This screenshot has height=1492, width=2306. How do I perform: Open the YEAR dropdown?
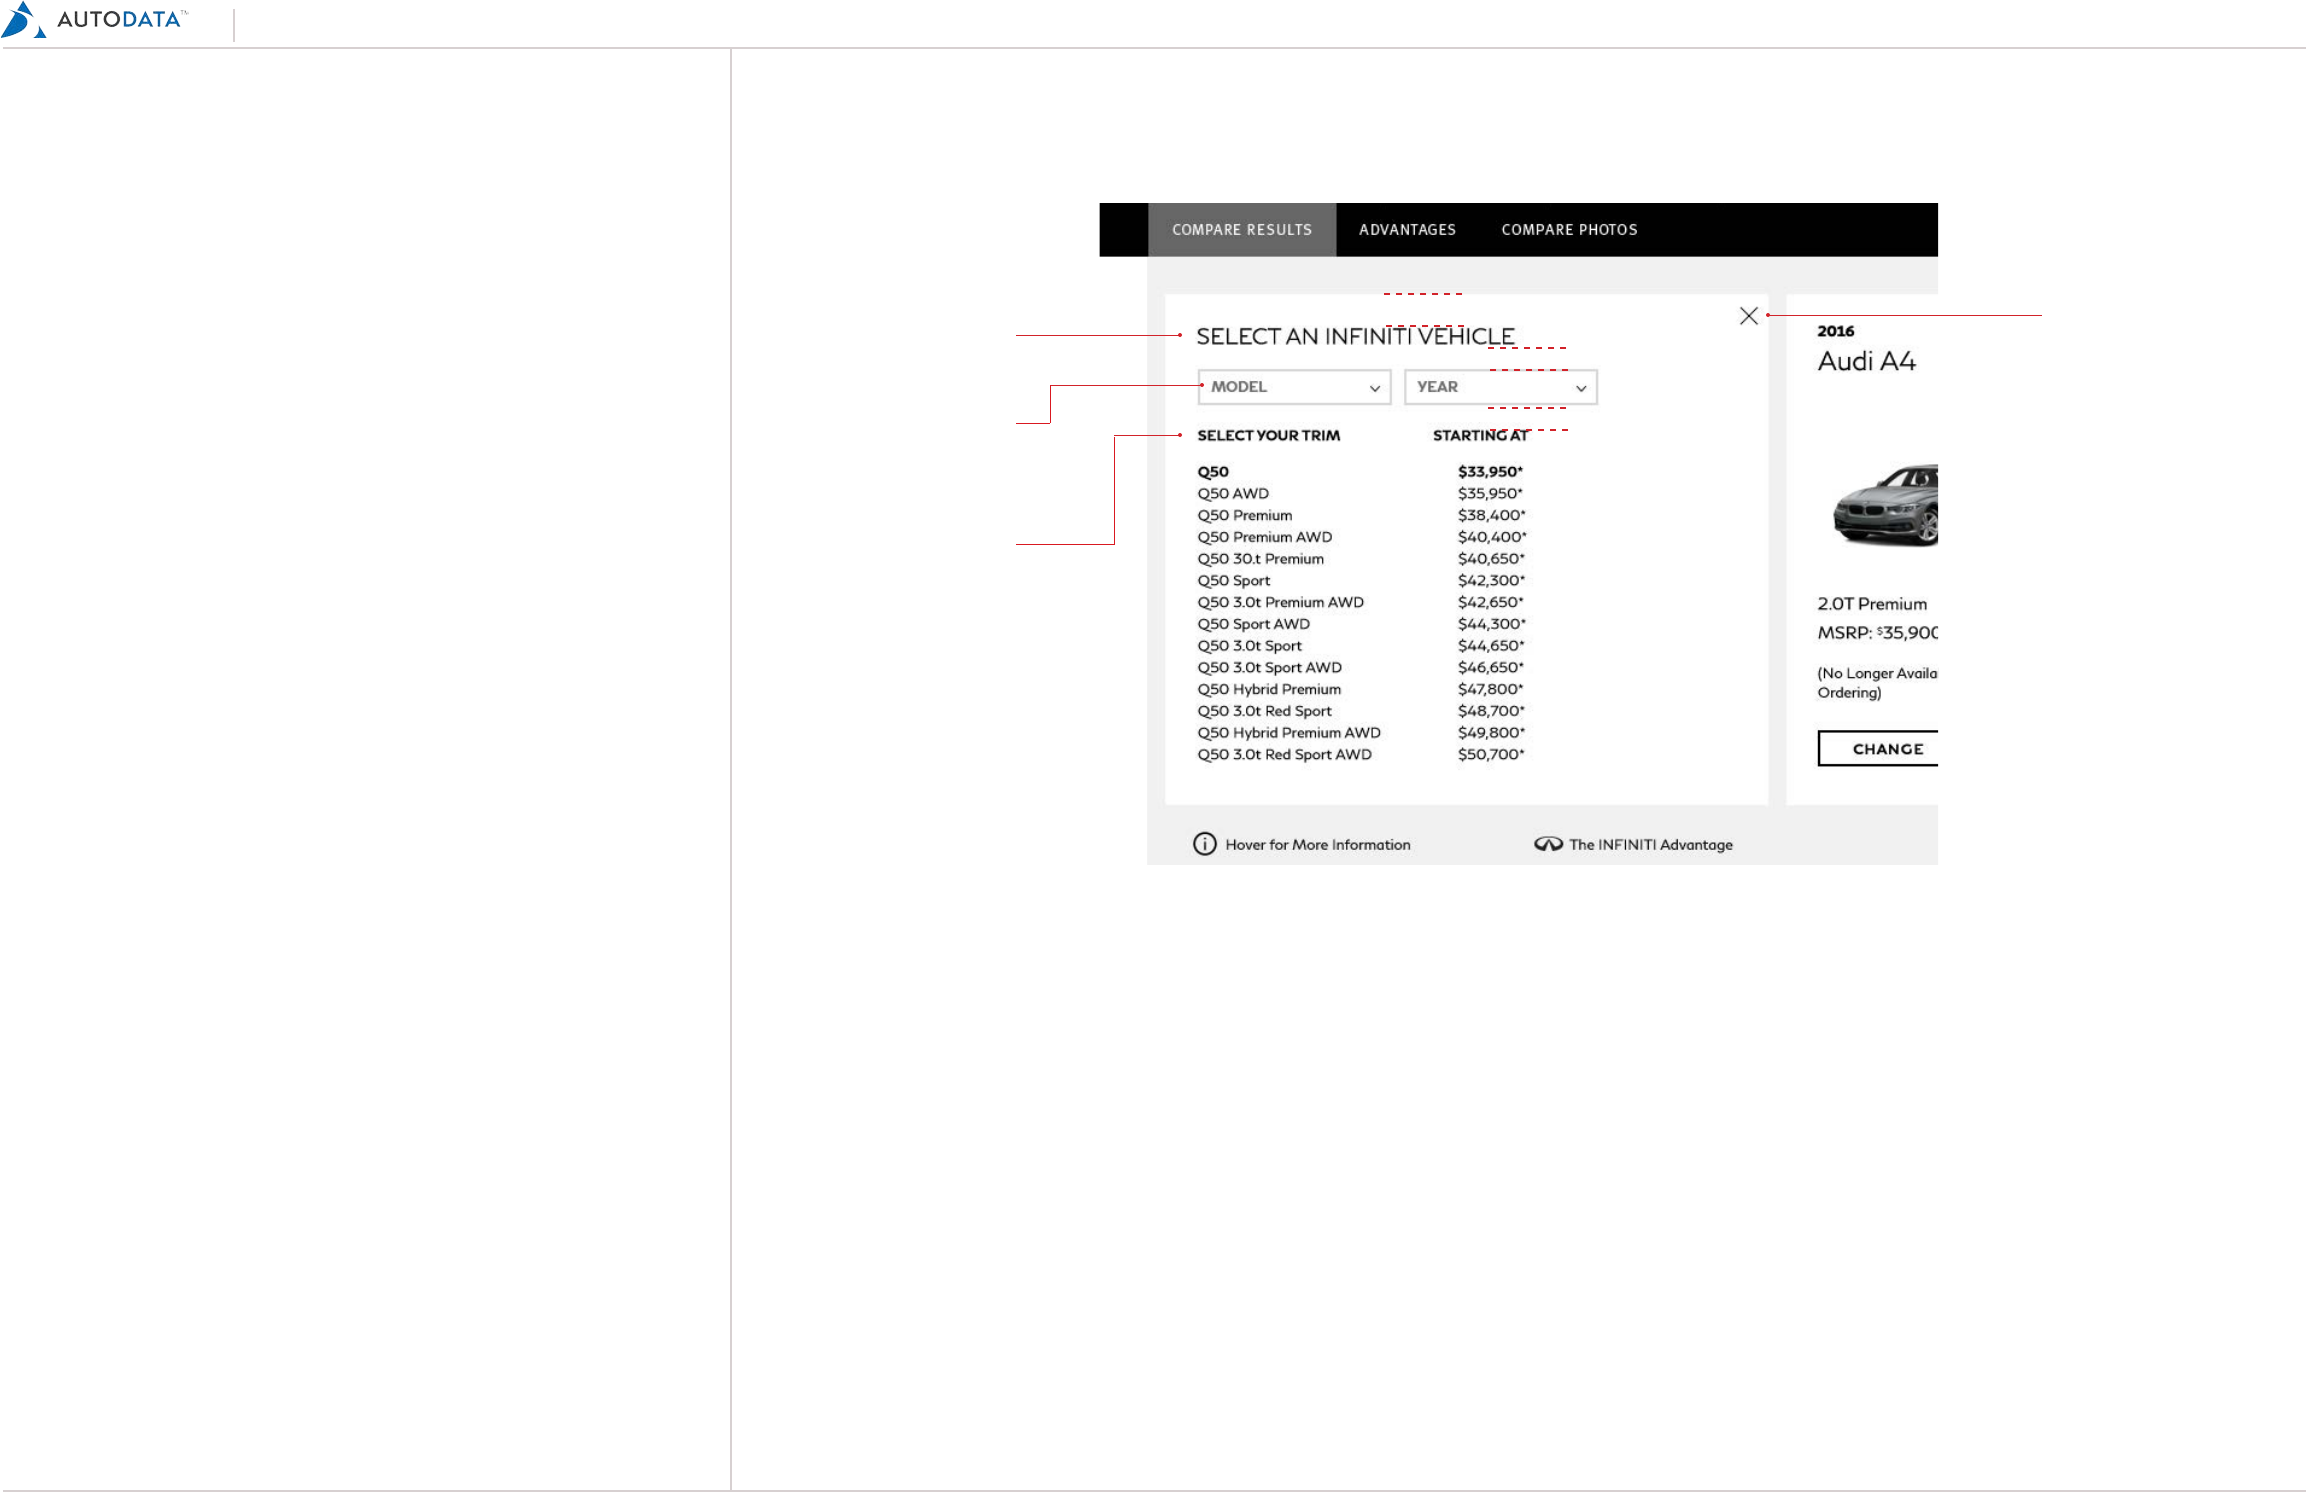[1499, 387]
